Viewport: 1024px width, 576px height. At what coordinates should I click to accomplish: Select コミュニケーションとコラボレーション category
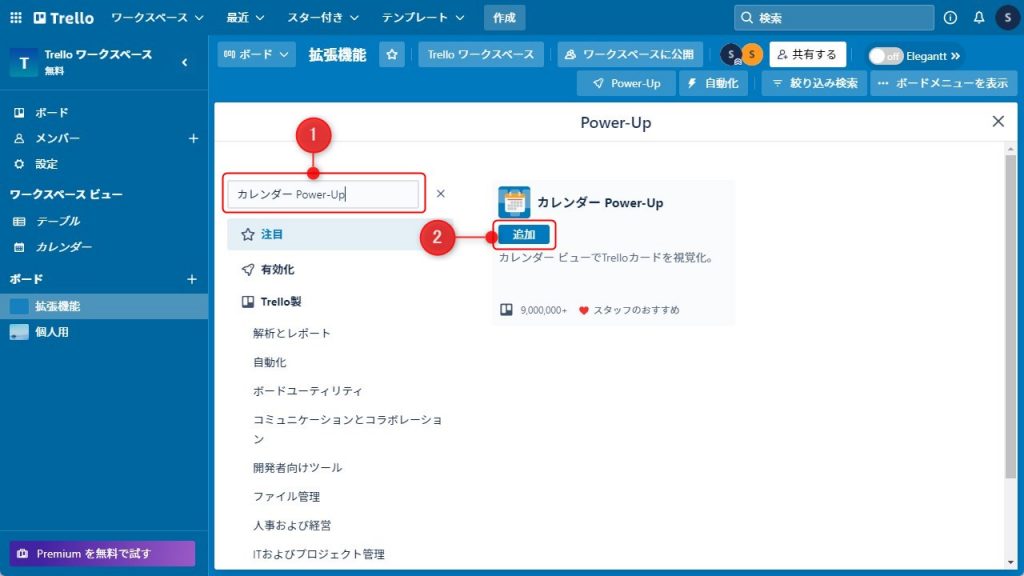(347, 429)
